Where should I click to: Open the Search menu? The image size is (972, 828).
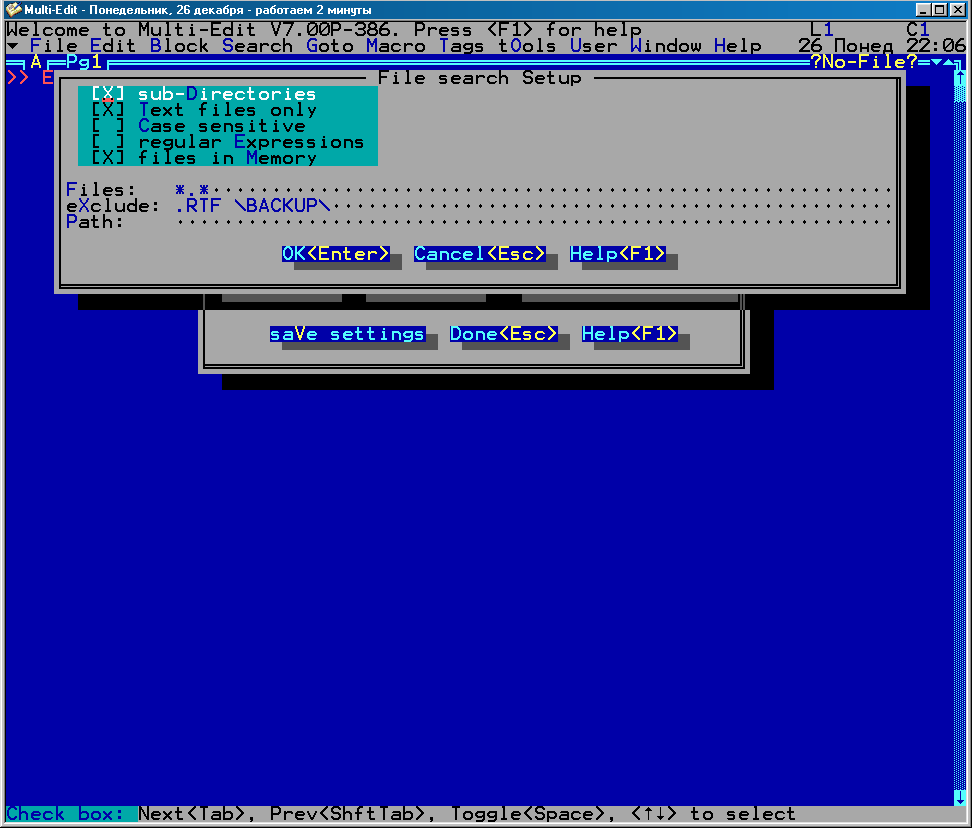pyautogui.click(x=257, y=46)
